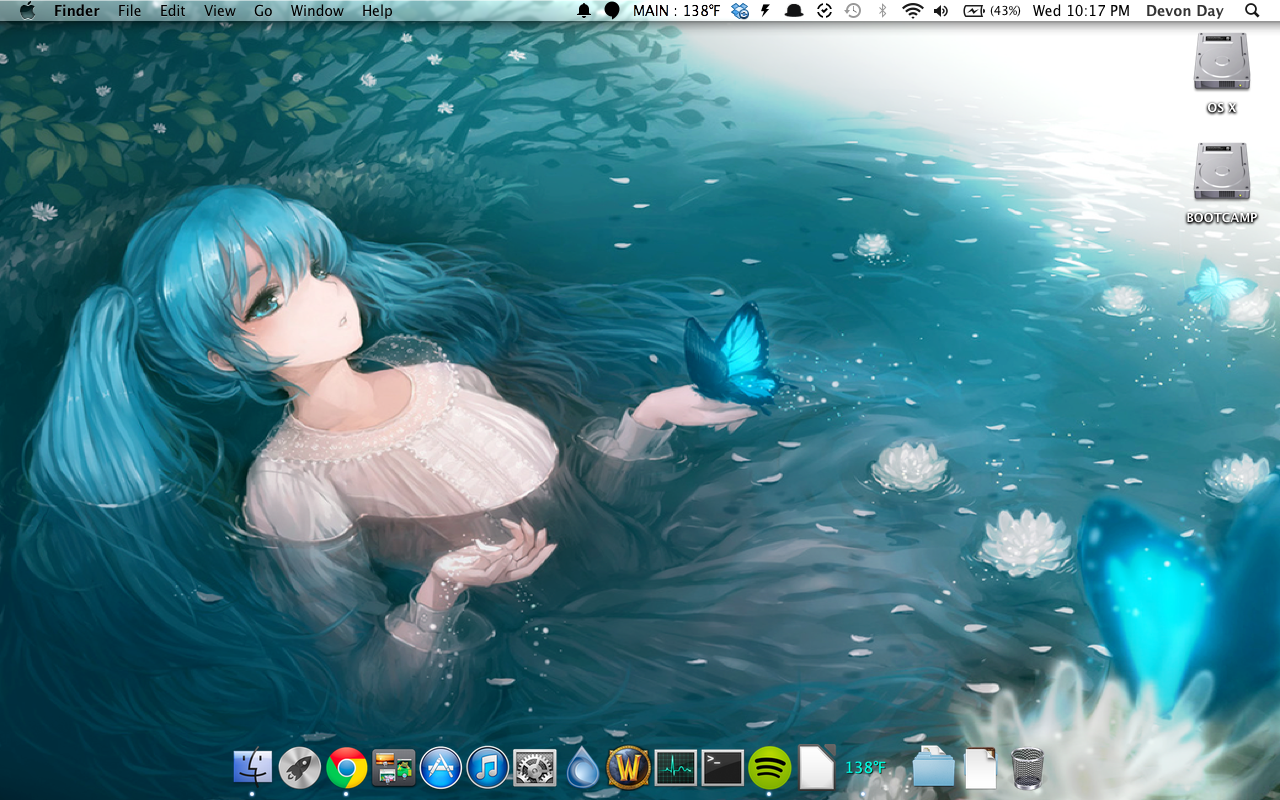Open the Apple menu
Image resolution: width=1280 pixels, height=800 pixels.
click(27, 11)
